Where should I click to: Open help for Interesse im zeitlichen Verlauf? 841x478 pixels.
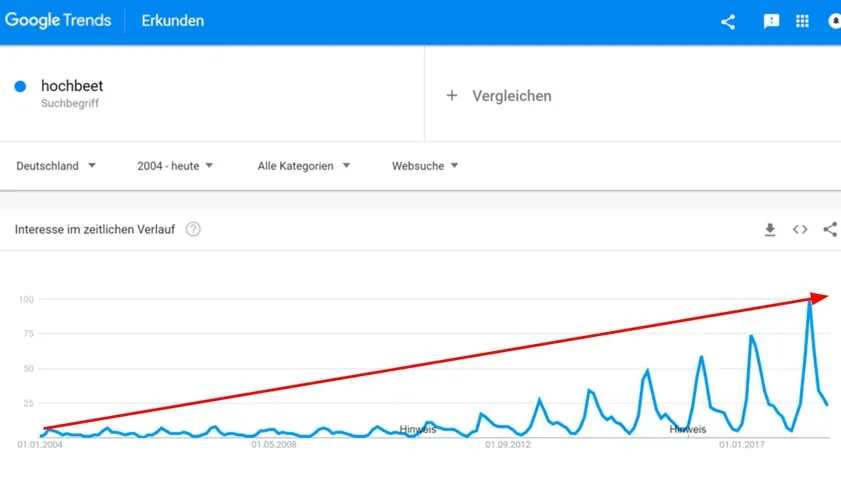193,230
